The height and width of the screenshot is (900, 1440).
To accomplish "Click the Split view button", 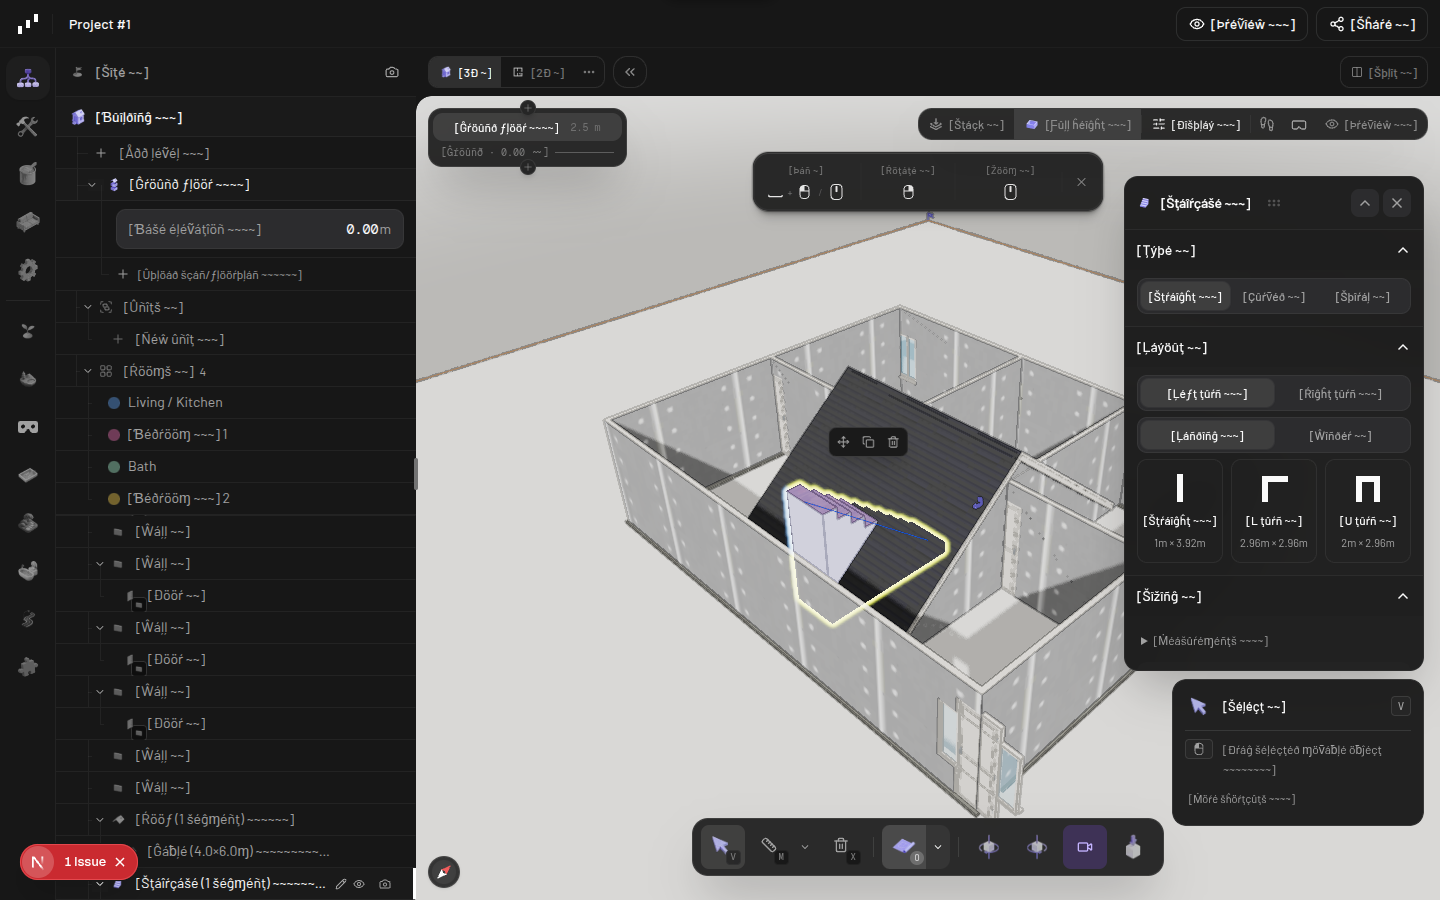I will [1384, 72].
